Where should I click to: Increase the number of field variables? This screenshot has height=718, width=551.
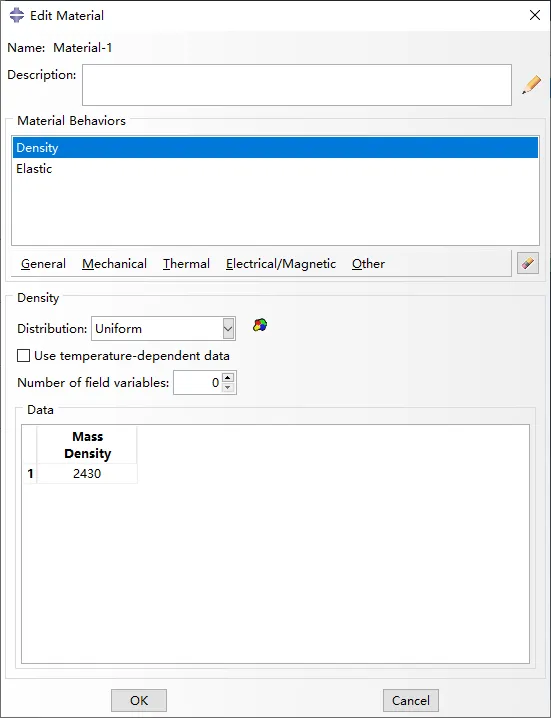point(228,378)
